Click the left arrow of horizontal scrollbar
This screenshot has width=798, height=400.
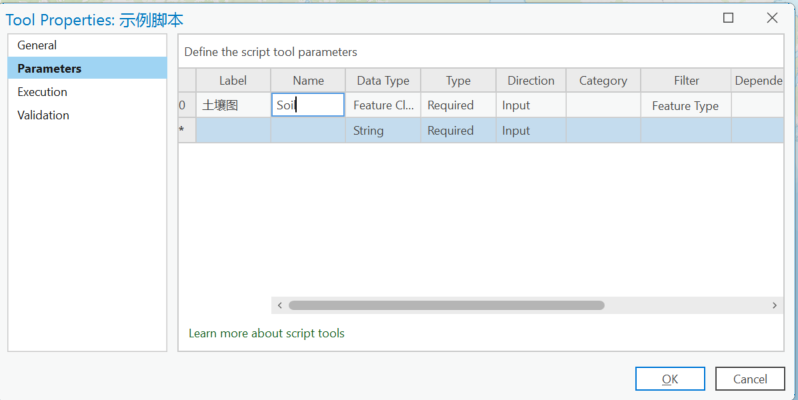click(x=279, y=305)
